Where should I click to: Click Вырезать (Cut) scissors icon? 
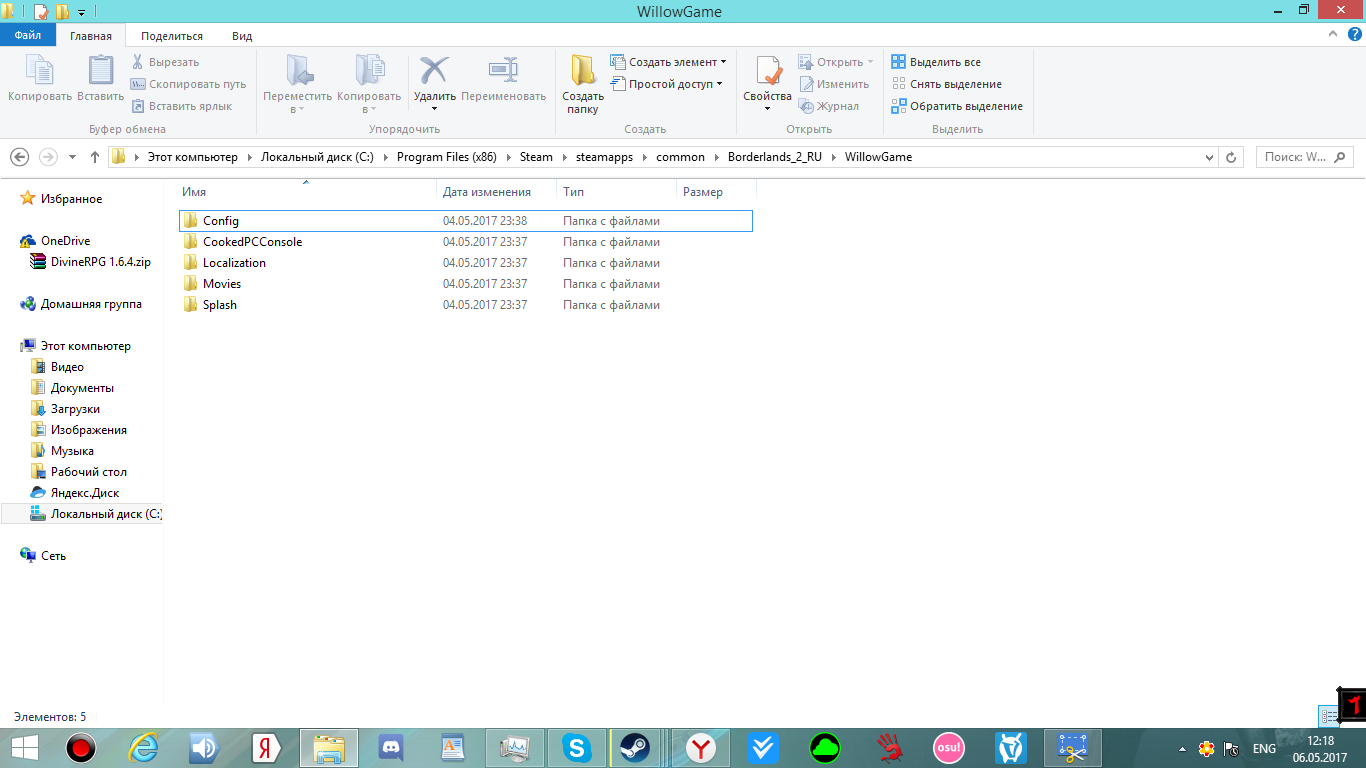pyautogui.click(x=138, y=62)
